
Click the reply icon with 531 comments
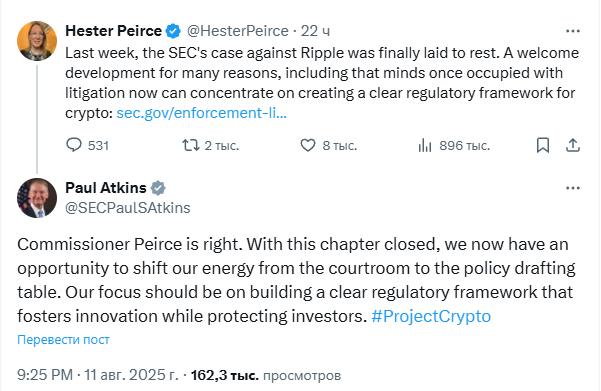(74, 145)
